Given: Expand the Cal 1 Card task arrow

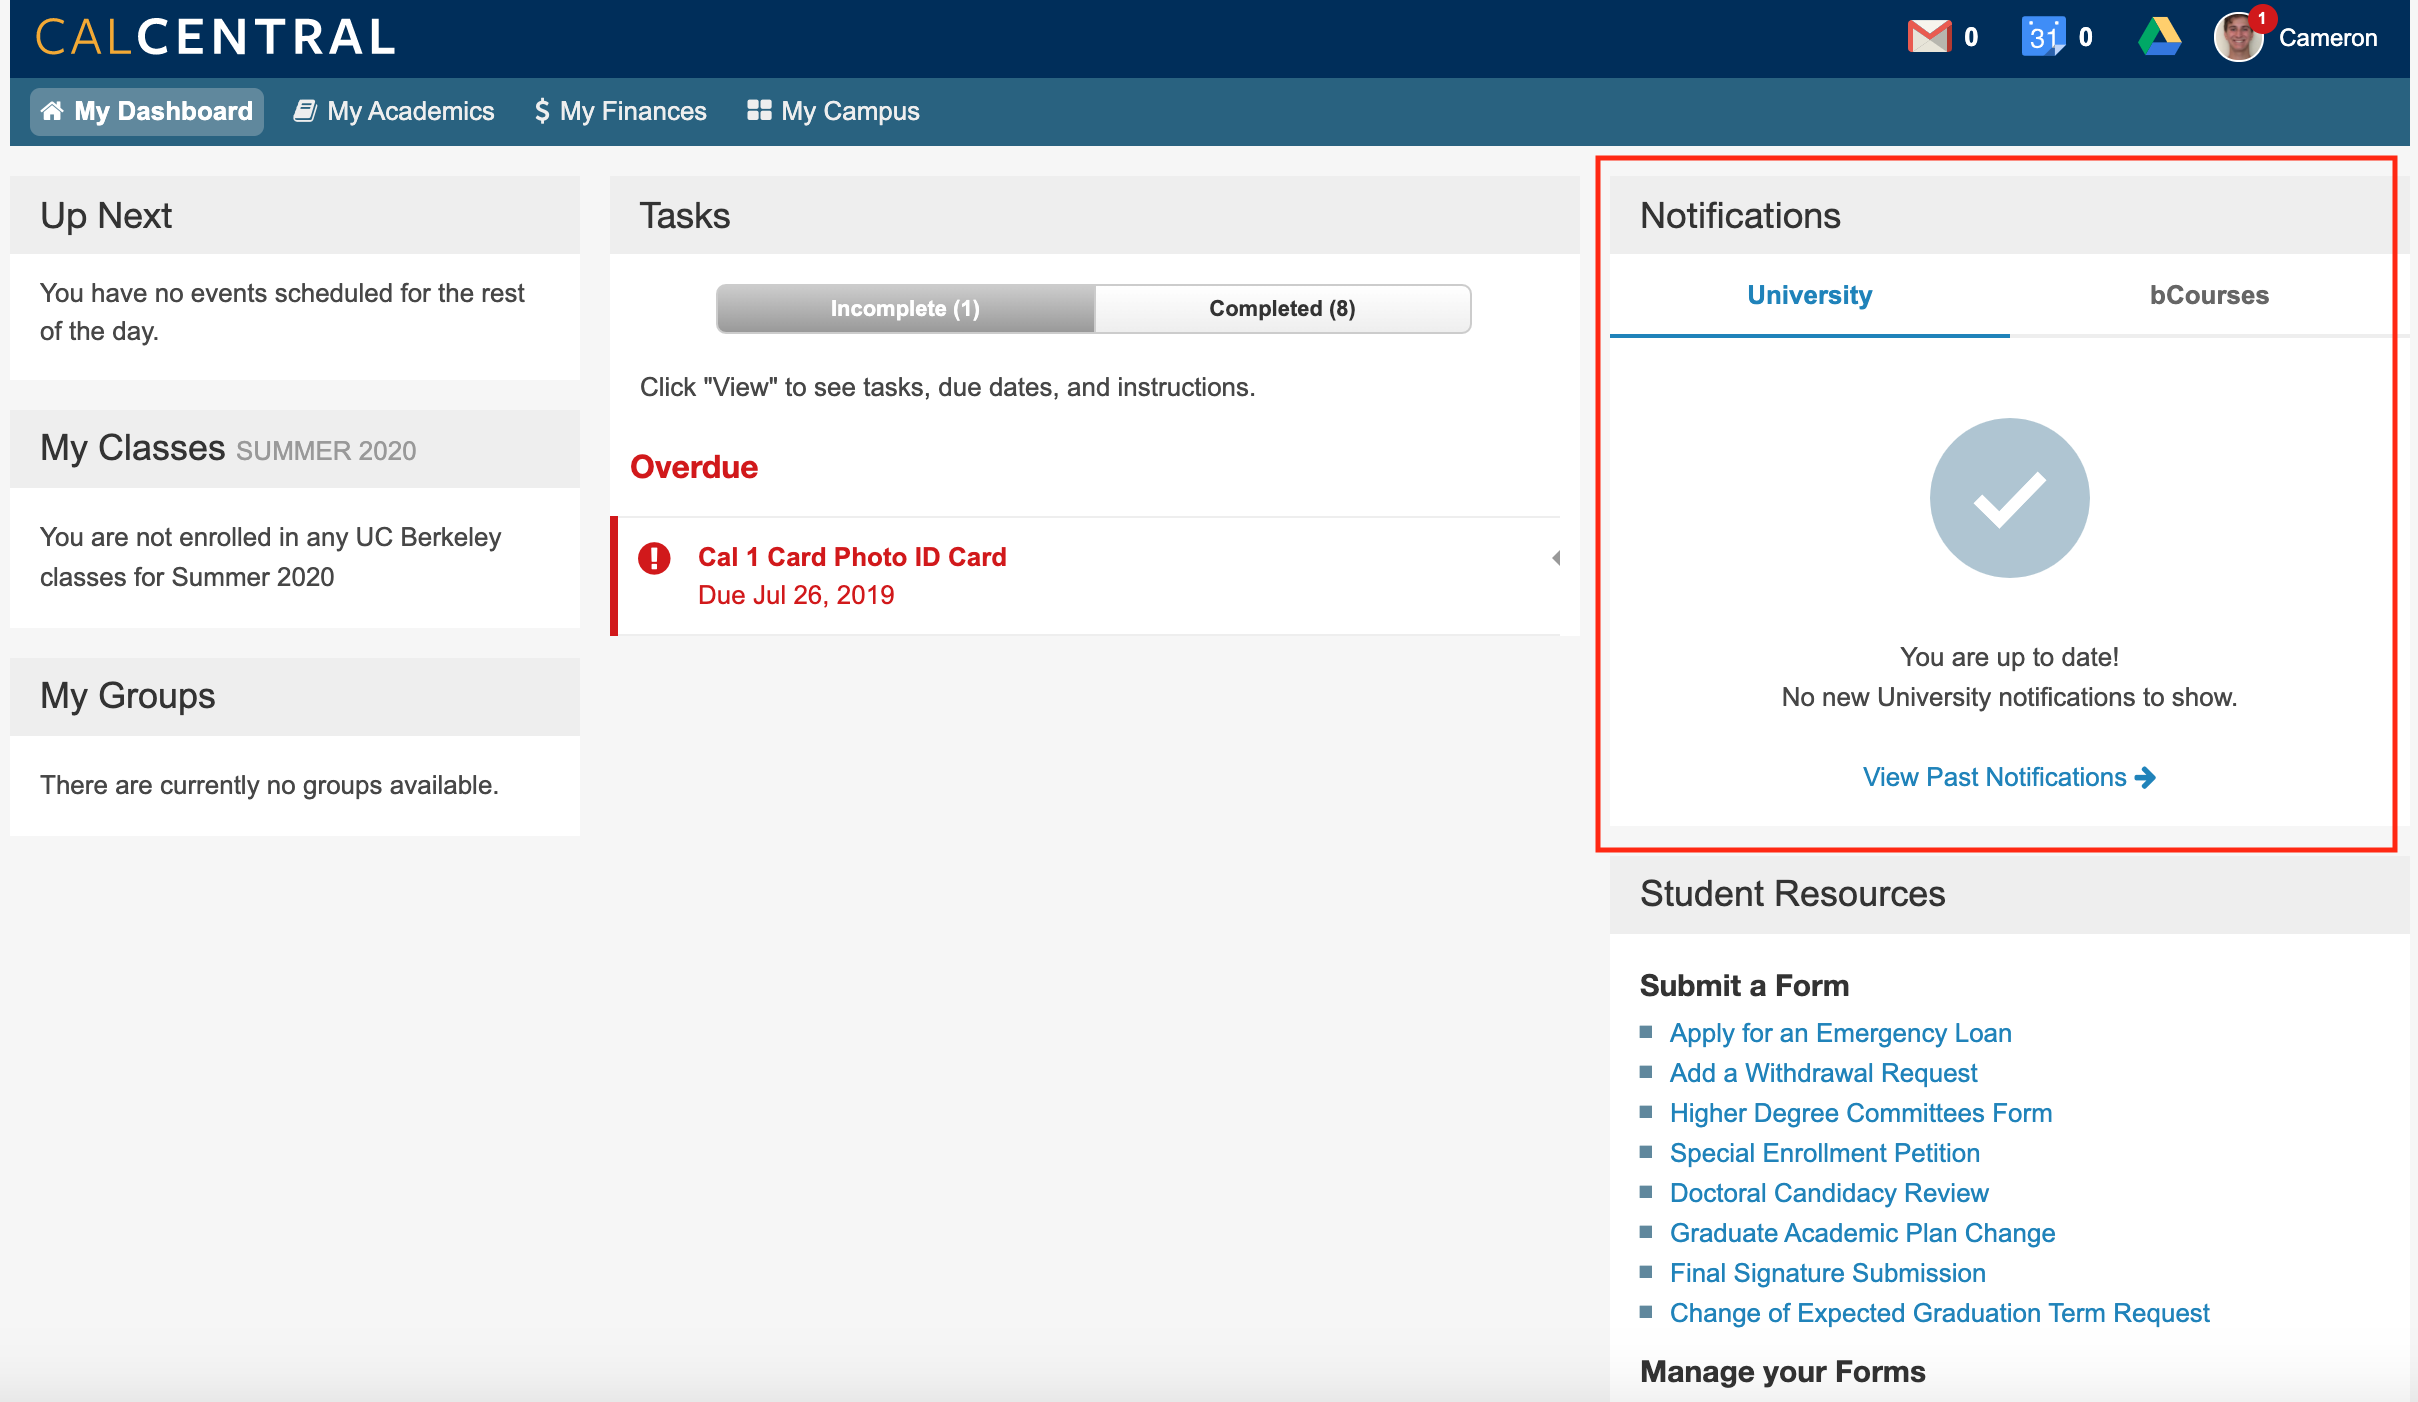Looking at the screenshot, I should click(x=1556, y=558).
